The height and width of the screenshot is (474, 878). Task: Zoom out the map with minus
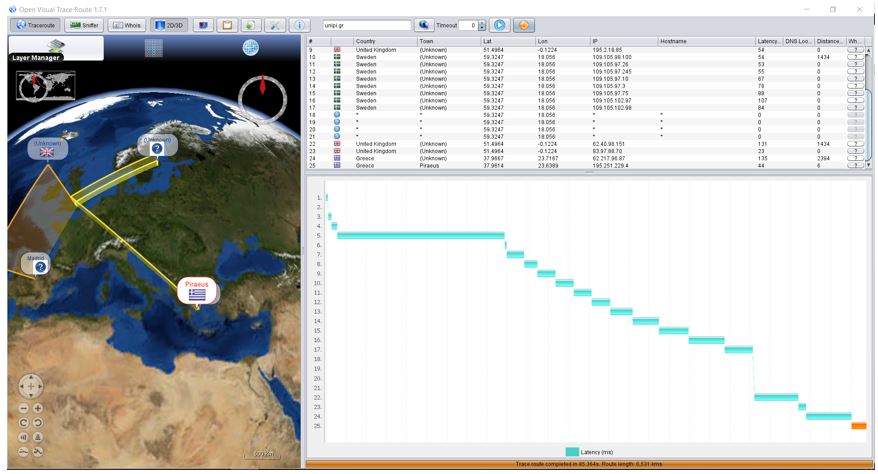pyautogui.click(x=24, y=409)
